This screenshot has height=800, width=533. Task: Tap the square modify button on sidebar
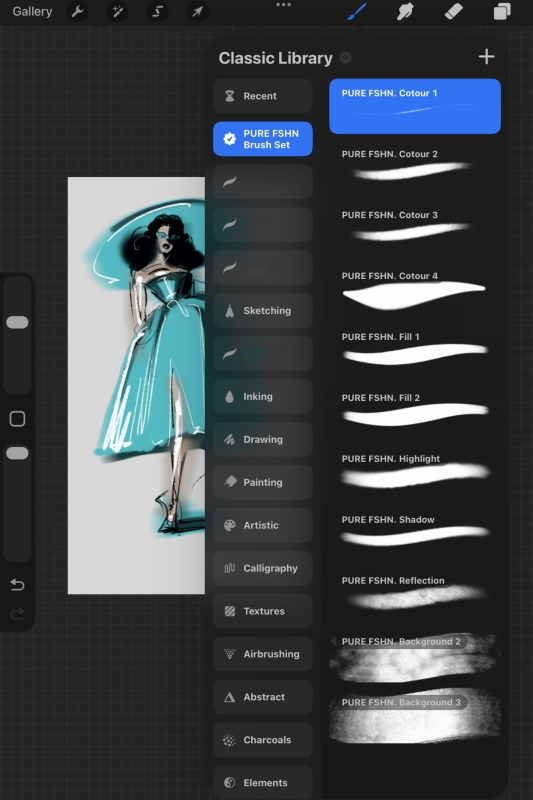click(17, 419)
